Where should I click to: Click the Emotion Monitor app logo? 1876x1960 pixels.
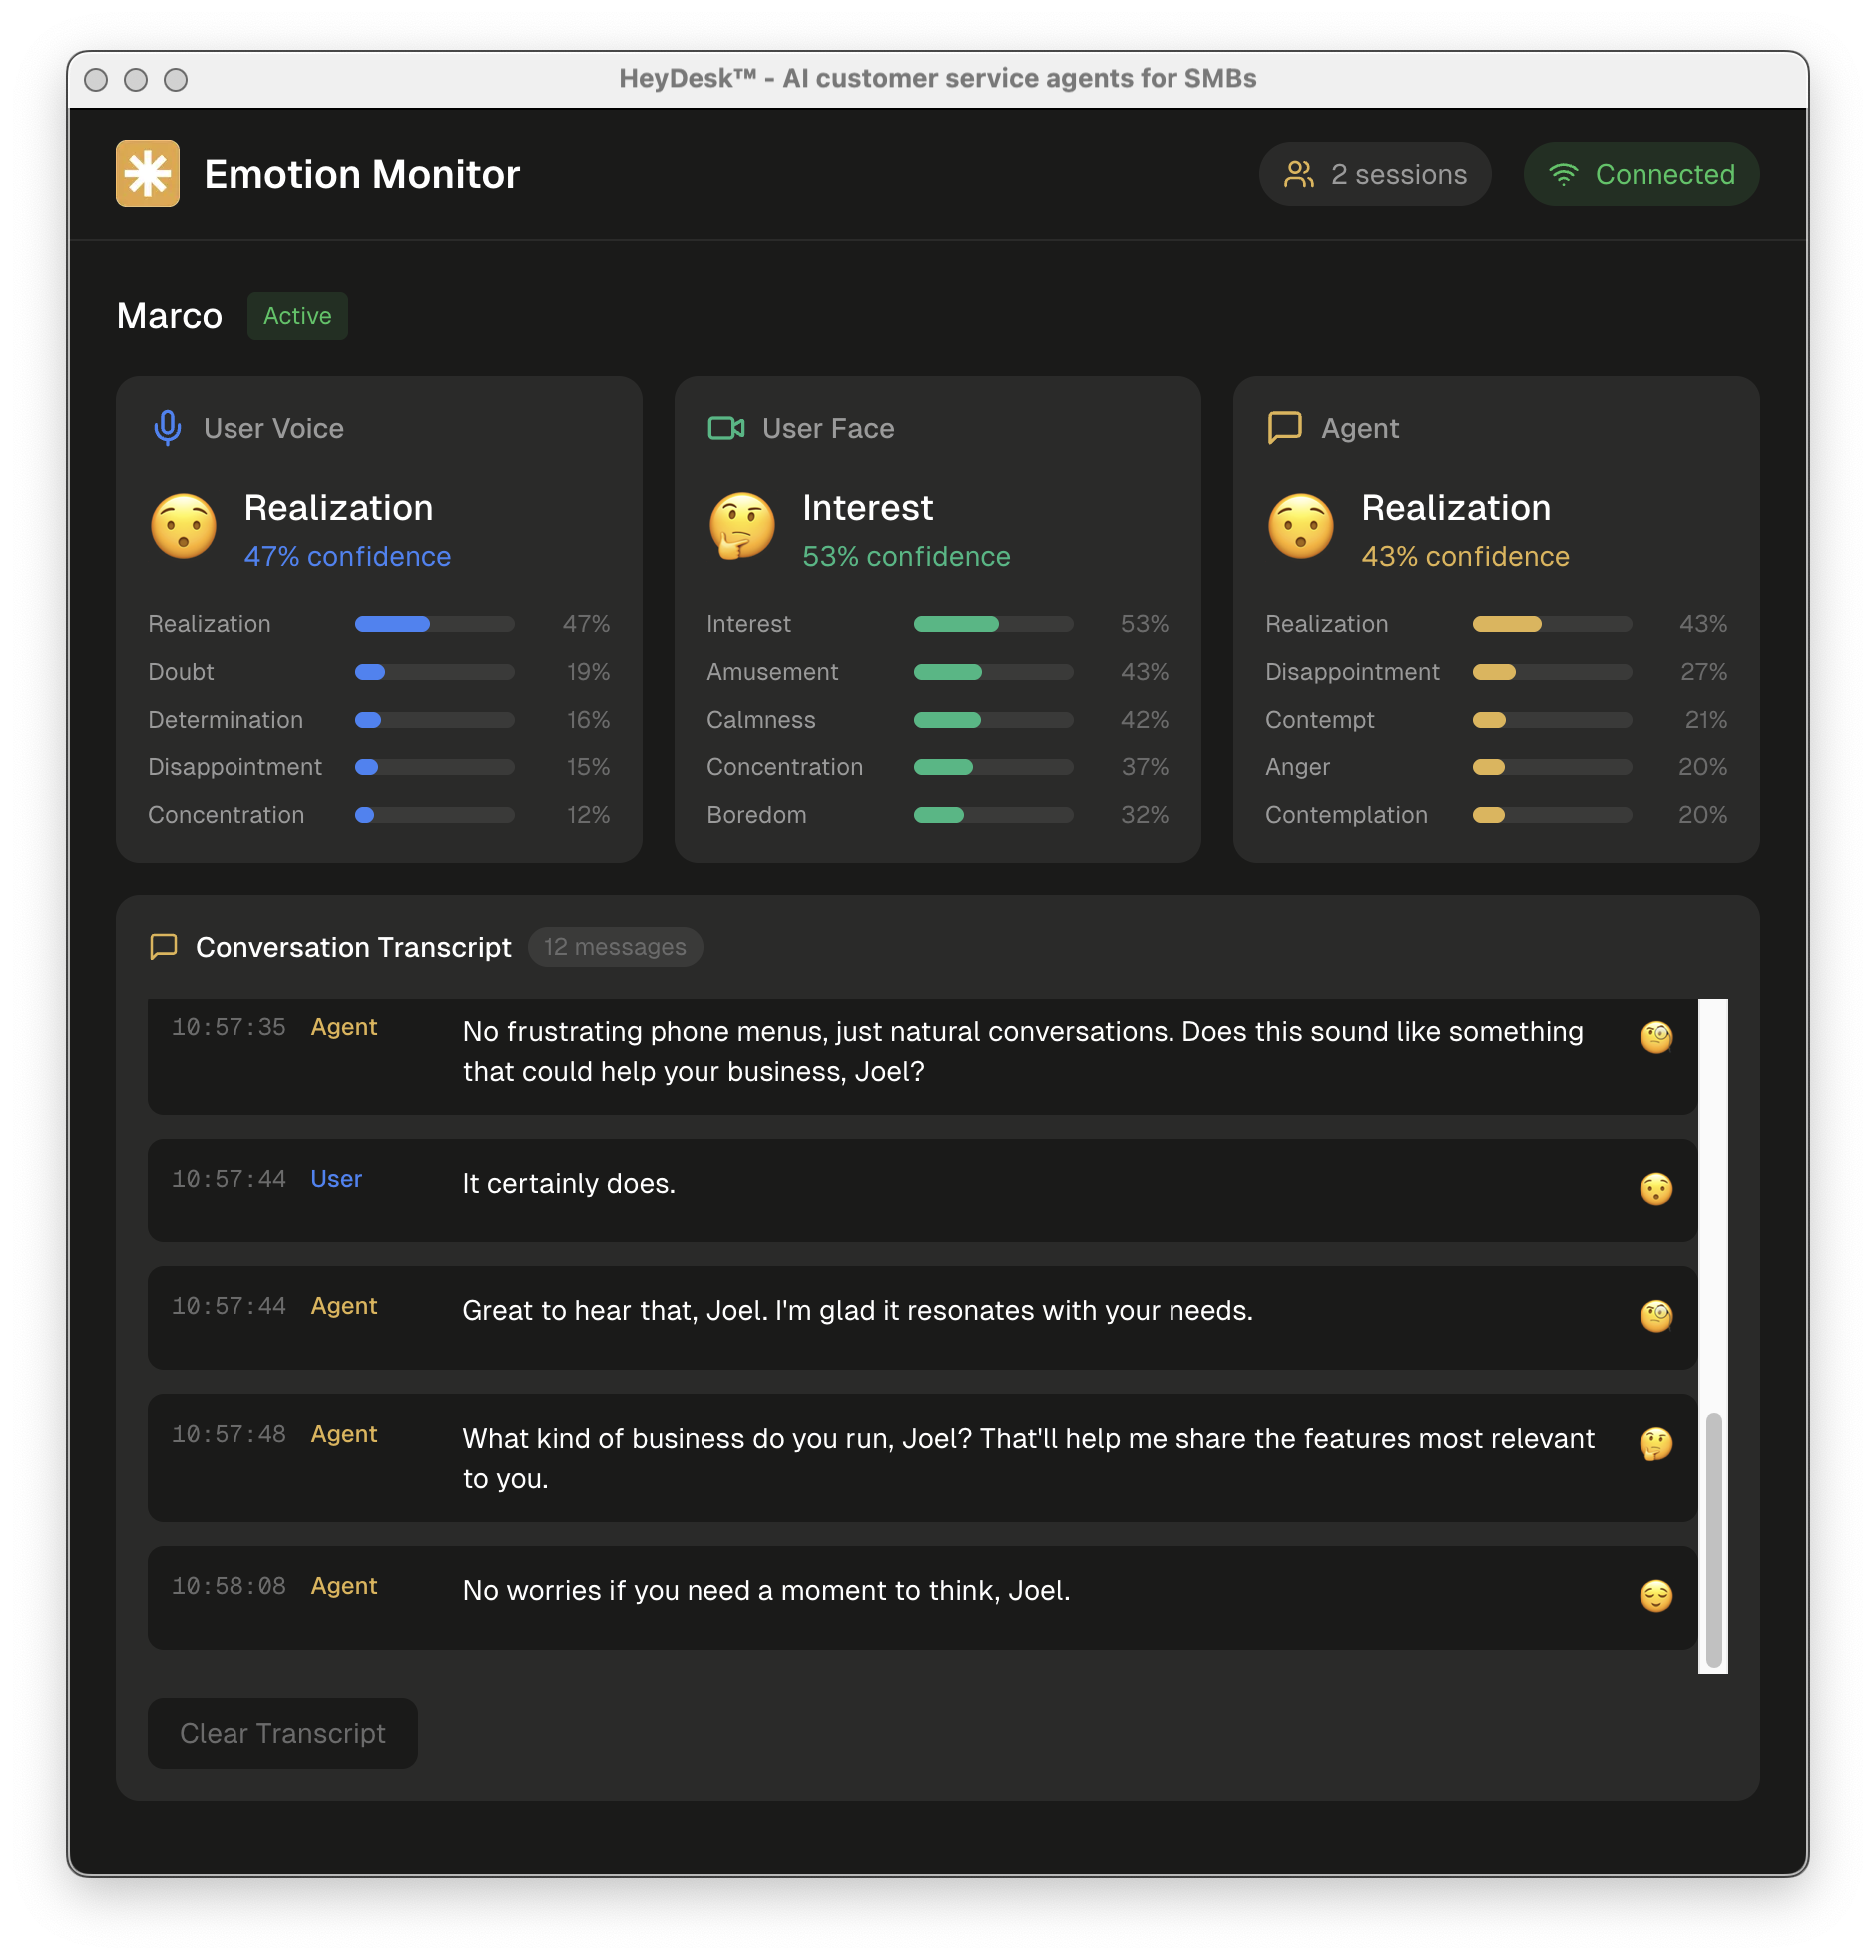[x=147, y=173]
